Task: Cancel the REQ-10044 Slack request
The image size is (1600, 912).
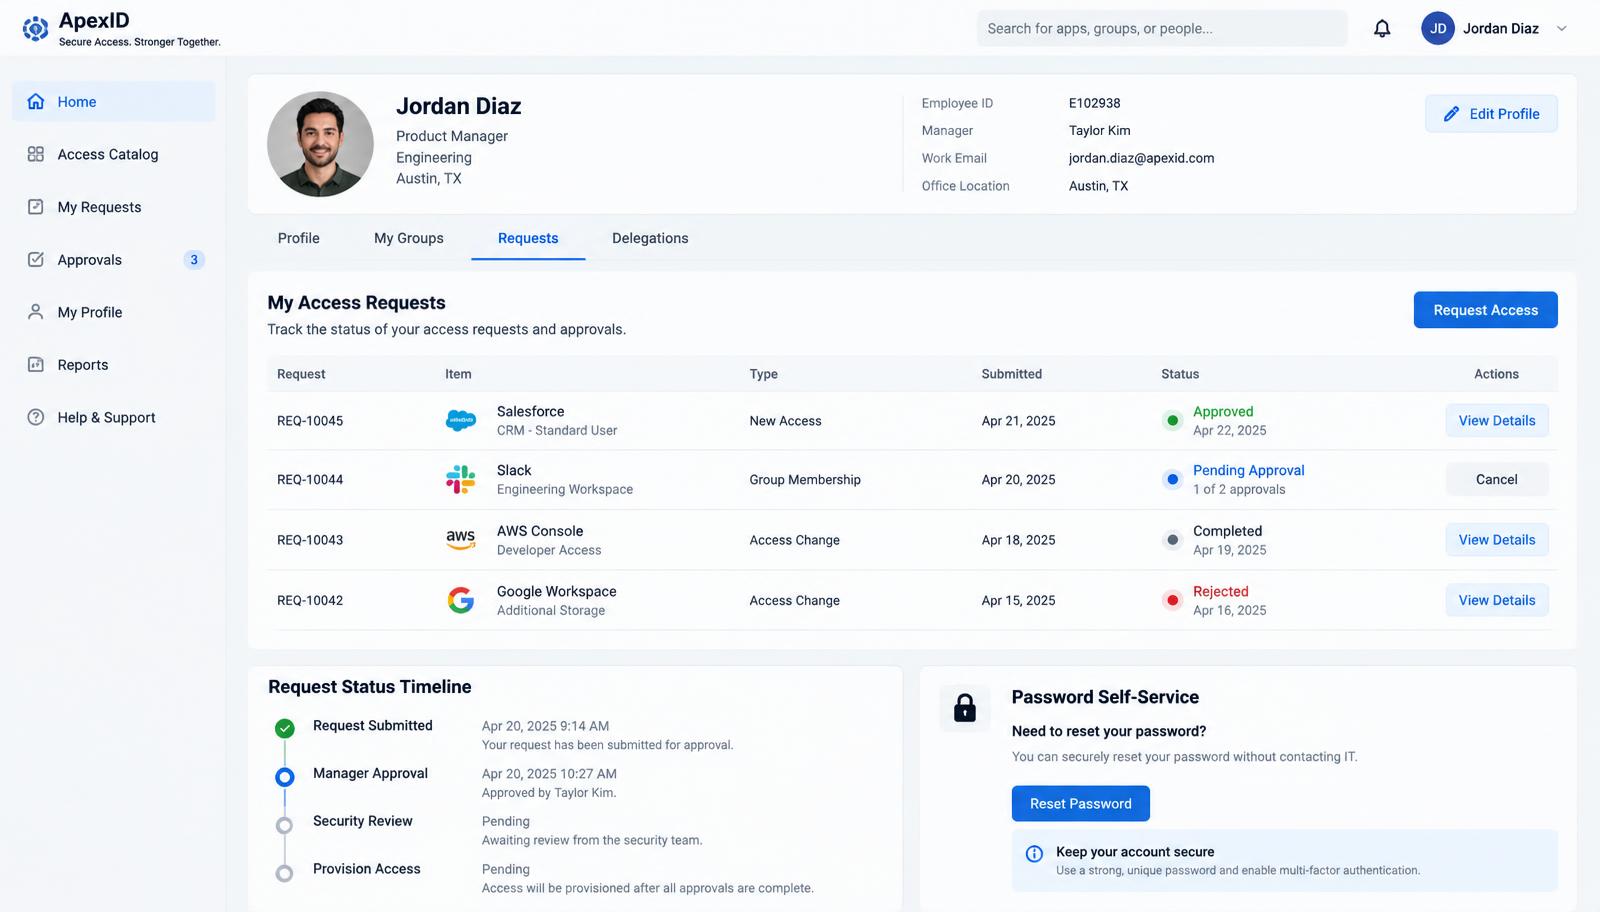Action: point(1496,480)
